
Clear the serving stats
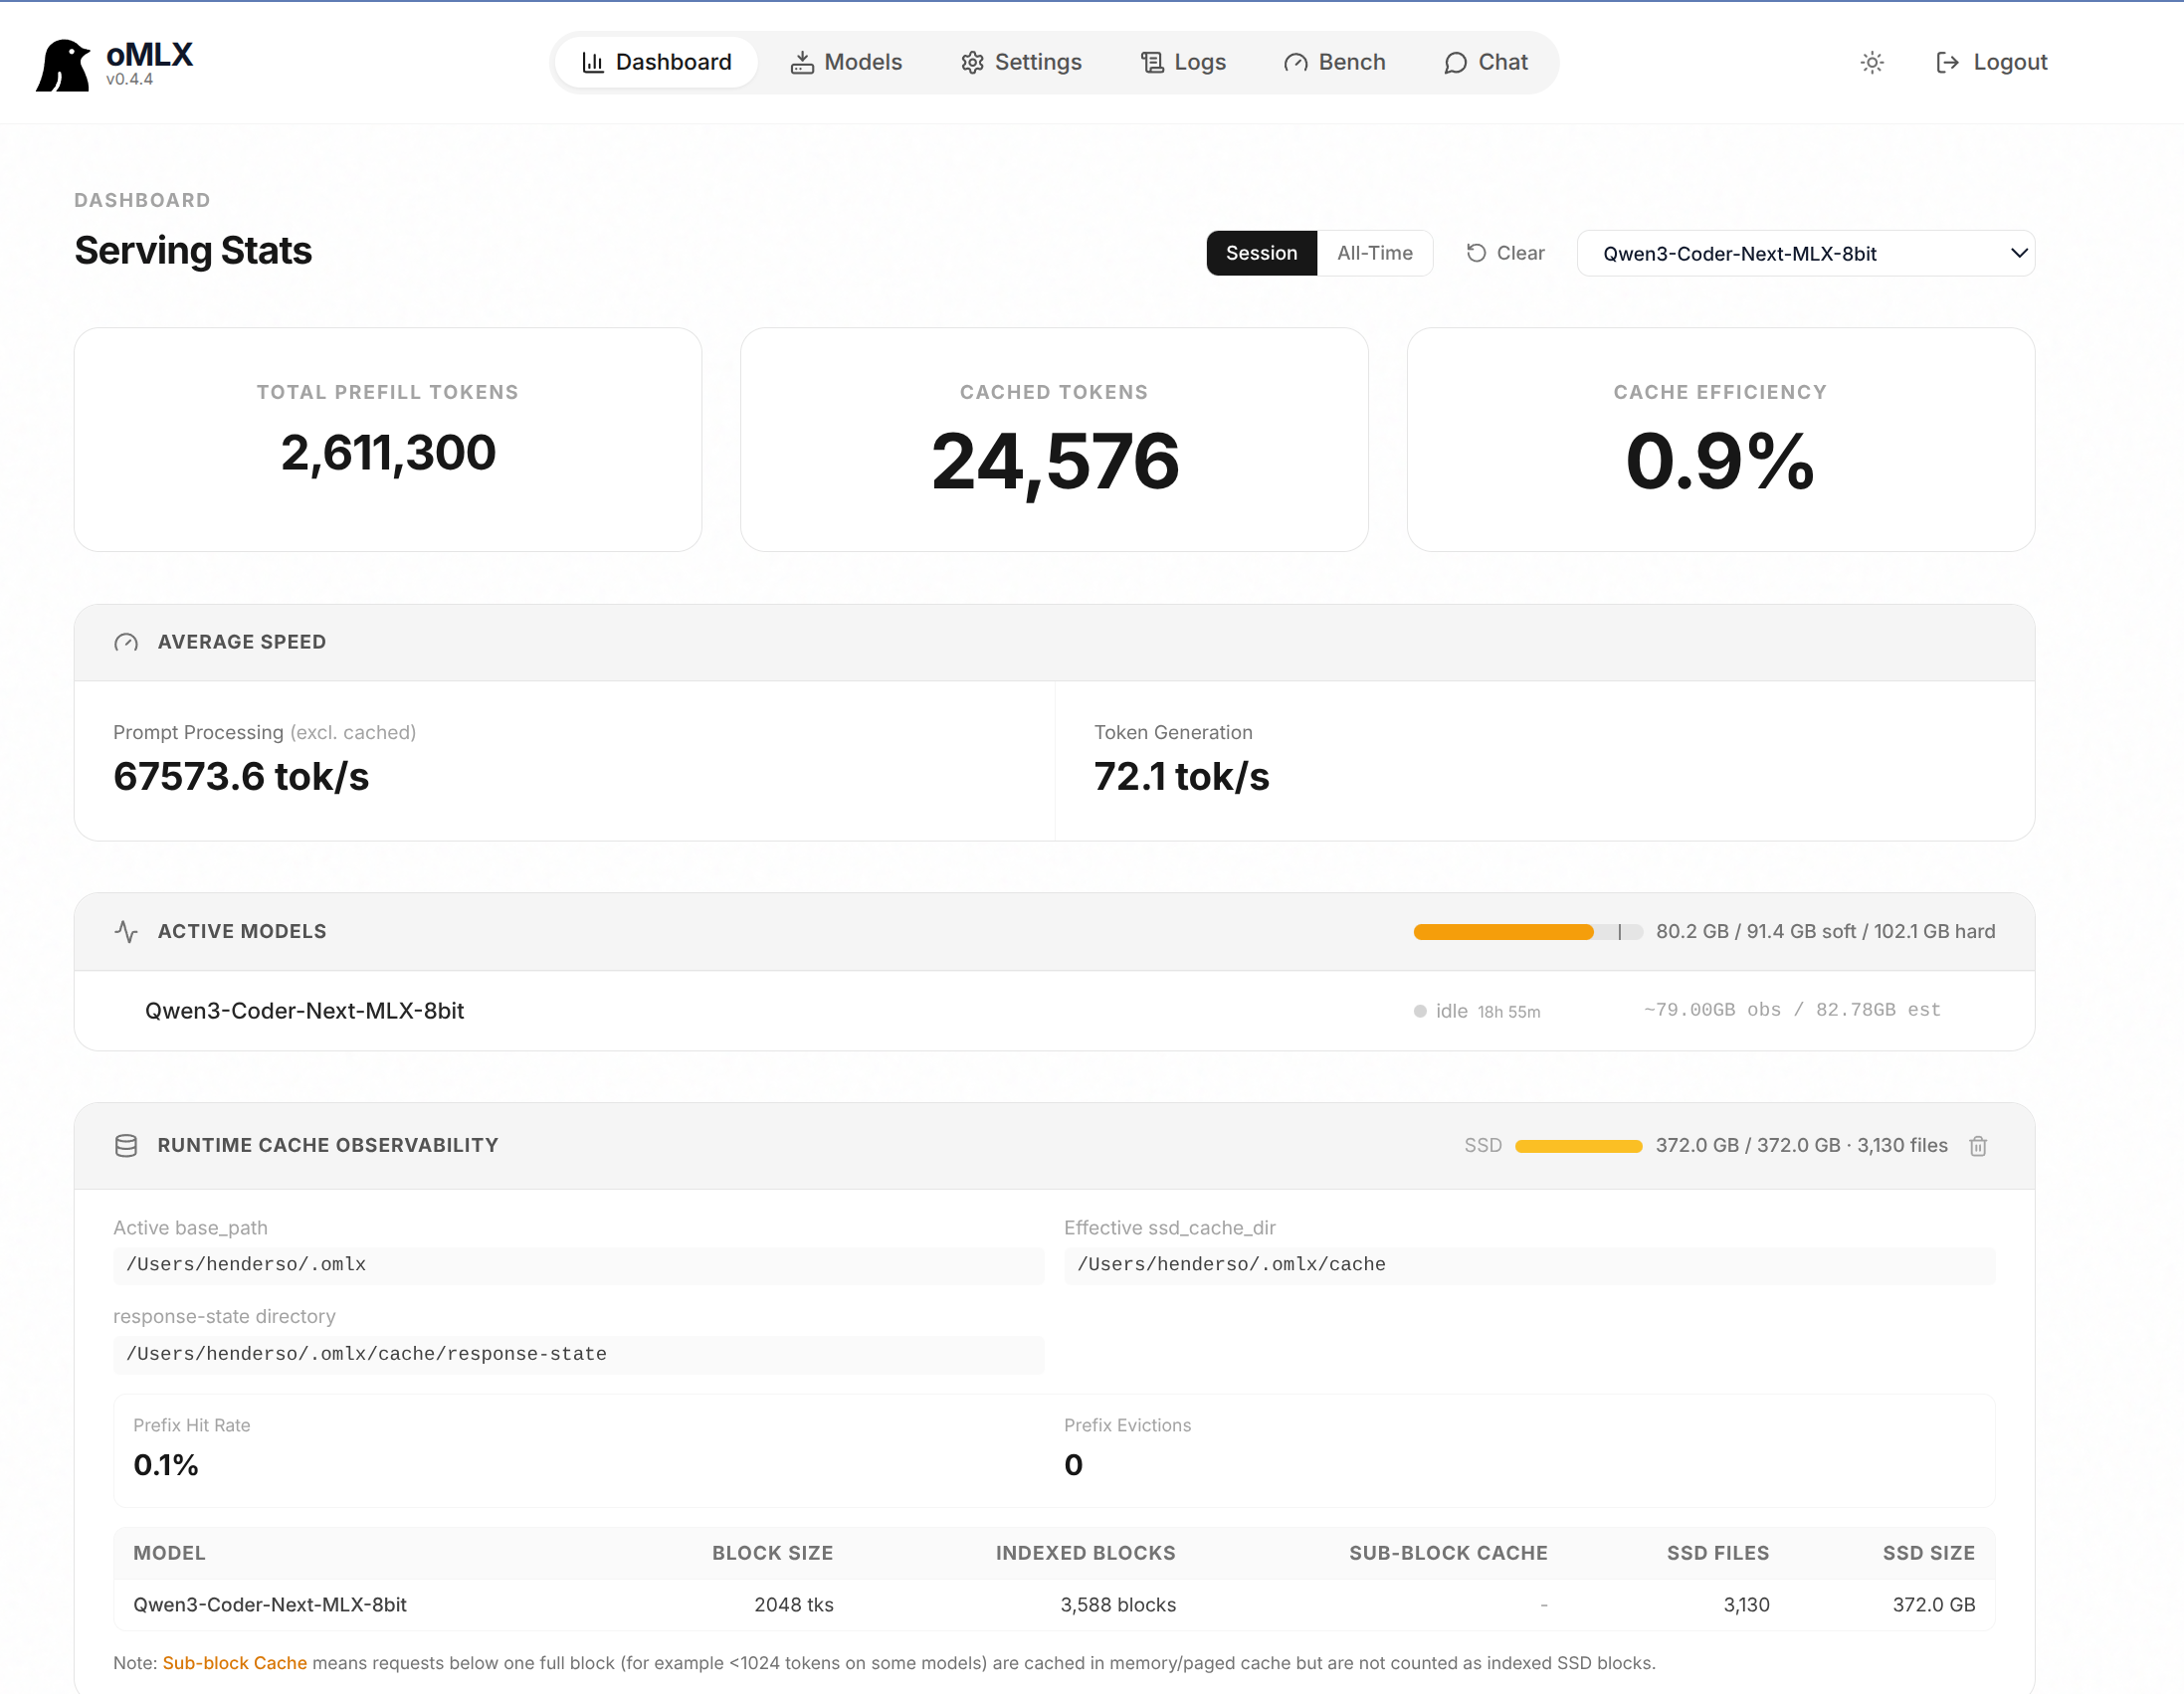1505,253
